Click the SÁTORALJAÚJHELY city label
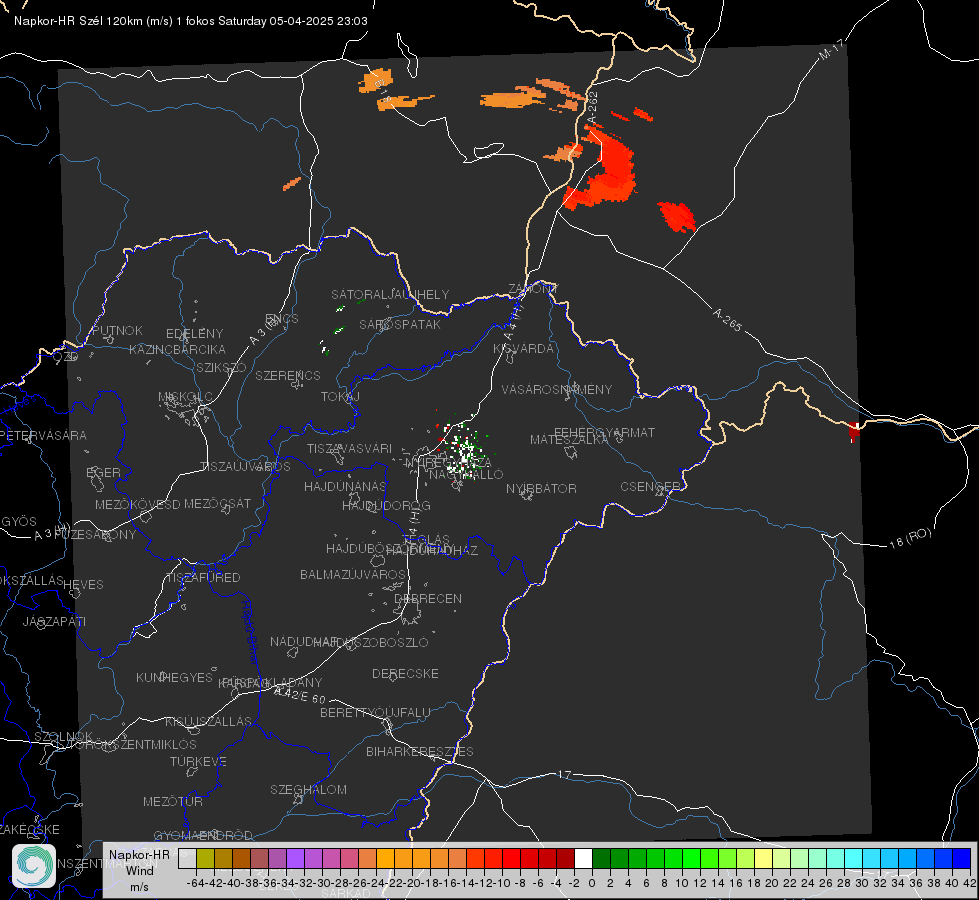Image resolution: width=979 pixels, height=900 pixels. [x=390, y=294]
